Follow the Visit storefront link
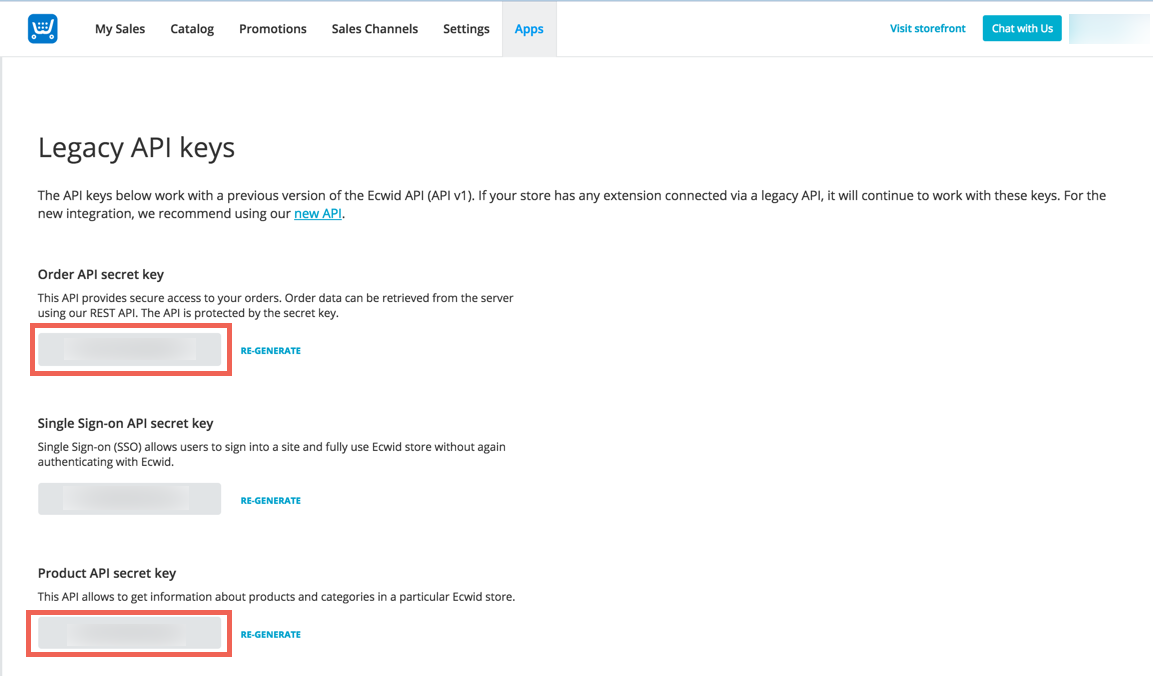The width and height of the screenshot is (1153, 676). click(x=928, y=28)
